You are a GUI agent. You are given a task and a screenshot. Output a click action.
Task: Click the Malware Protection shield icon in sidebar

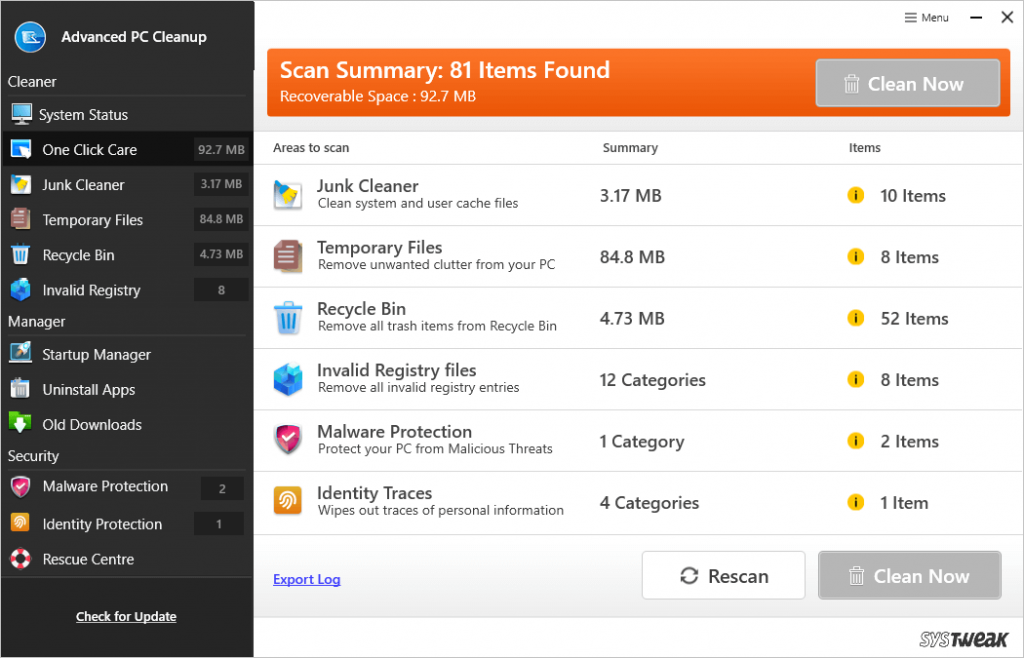21,487
